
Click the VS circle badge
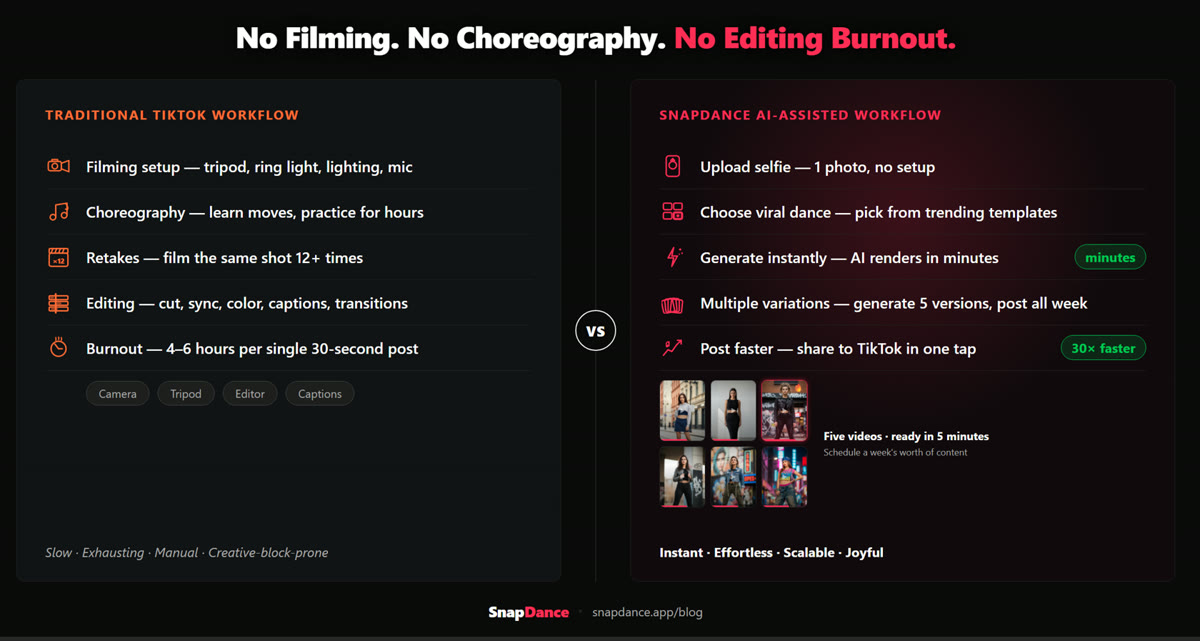tap(596, 331)
